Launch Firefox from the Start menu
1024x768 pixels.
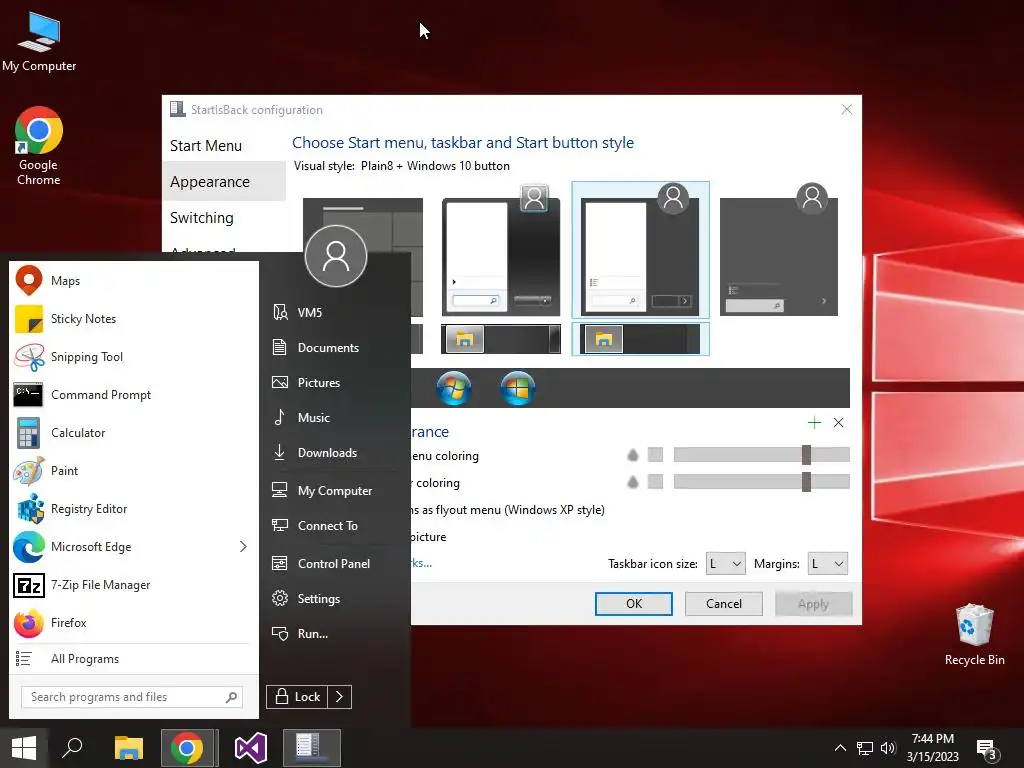[134, 622]
